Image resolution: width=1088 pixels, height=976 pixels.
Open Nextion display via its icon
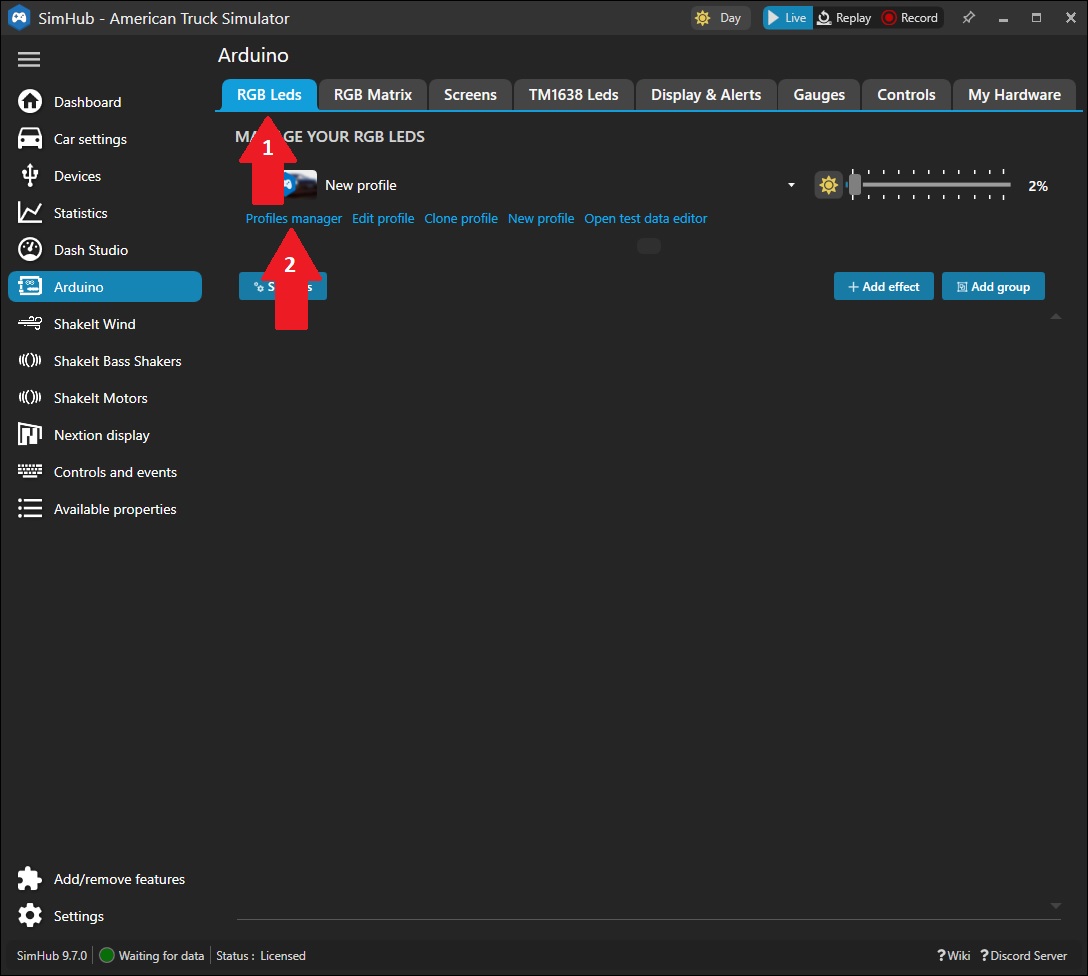point(30,434)
